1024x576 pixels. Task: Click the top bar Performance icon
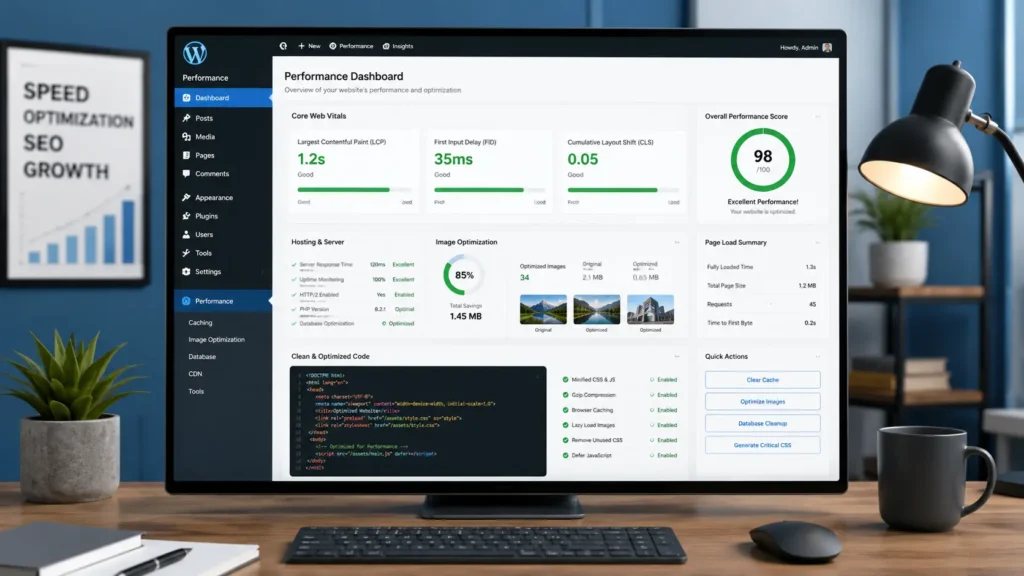point(332,46)
